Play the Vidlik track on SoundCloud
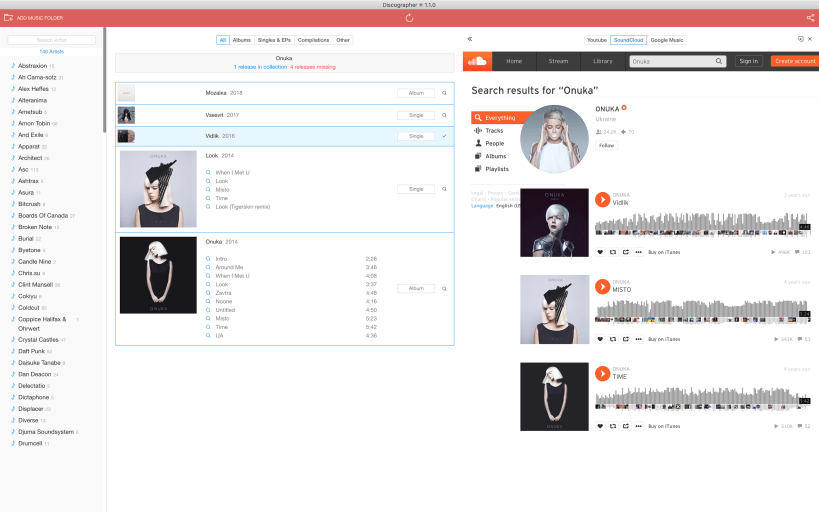The image size is (819, 512). pyautogui.click(x=602, y=200)
